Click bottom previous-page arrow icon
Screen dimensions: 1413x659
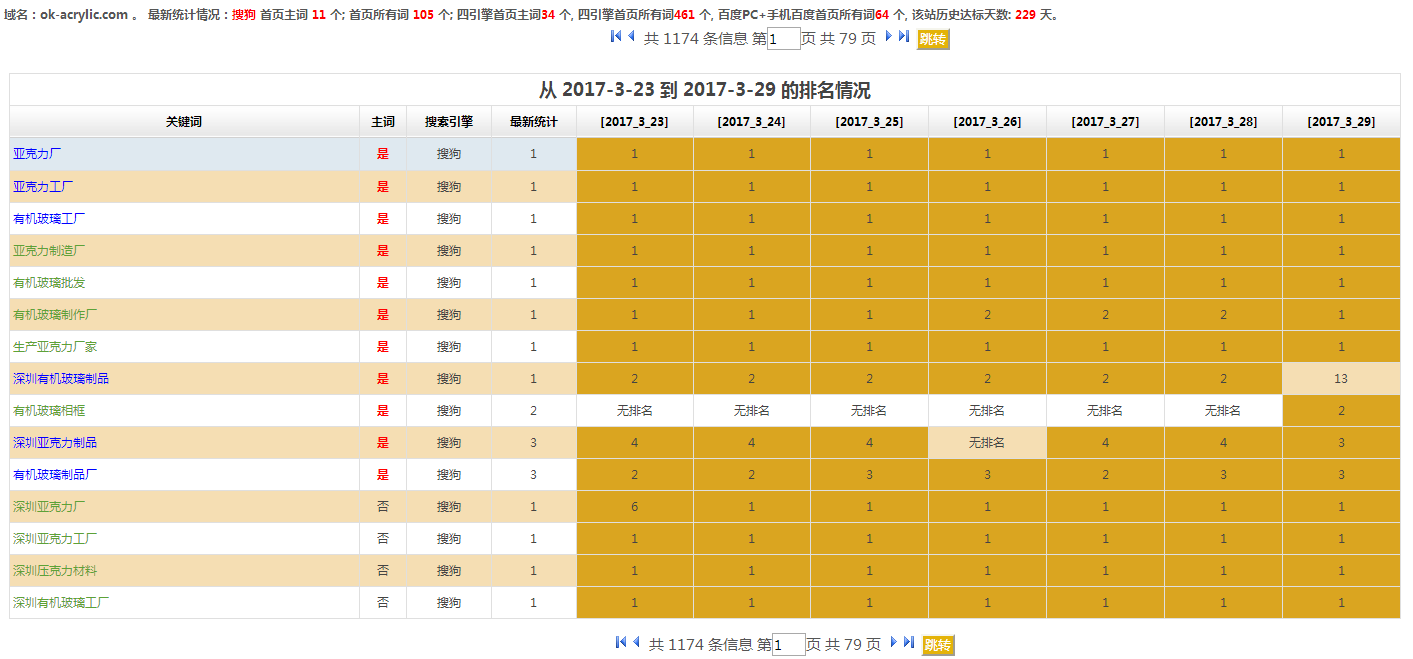click(x=636, y=643)
